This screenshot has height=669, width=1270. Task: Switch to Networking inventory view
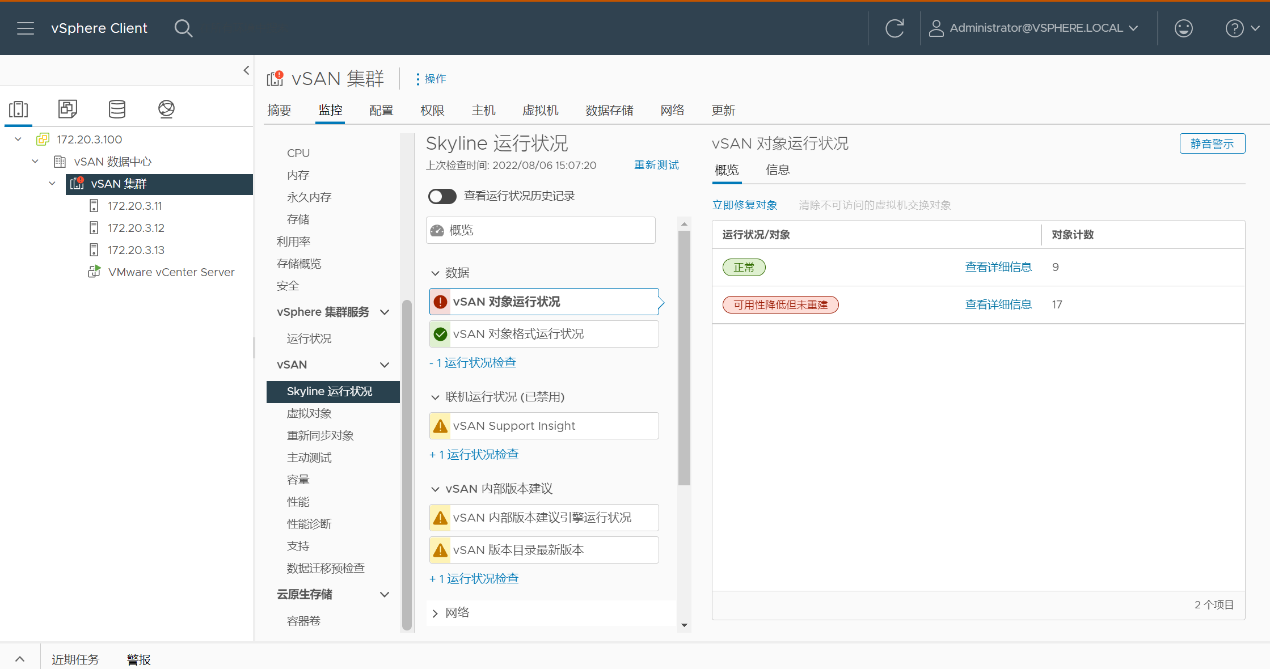(x=166, y=109)
